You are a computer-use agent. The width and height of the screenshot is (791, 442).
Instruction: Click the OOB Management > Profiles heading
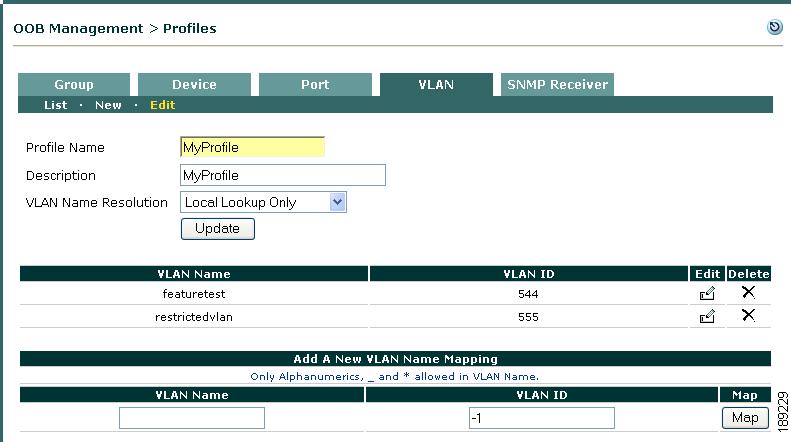[x=115, y=29]
